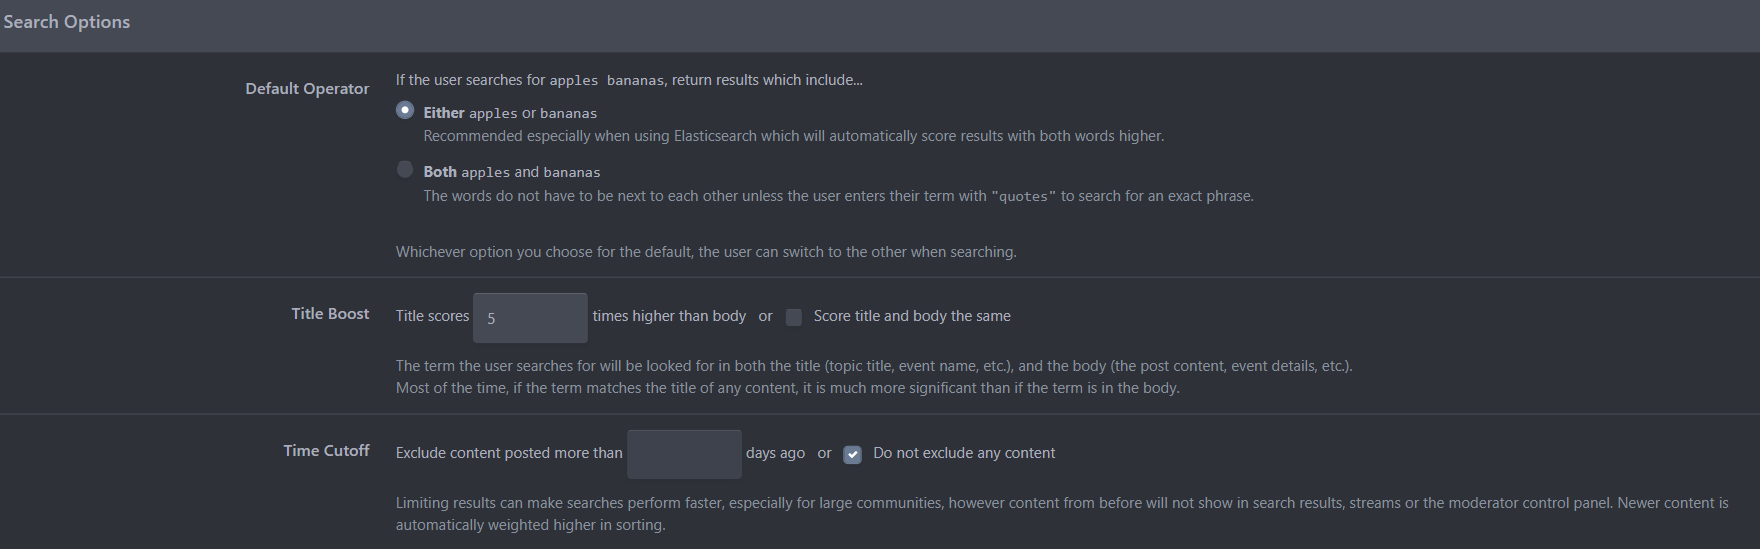Click the Default Operator setting label
The height and width of the screenshot is (549, 1760).
[307, 88]
